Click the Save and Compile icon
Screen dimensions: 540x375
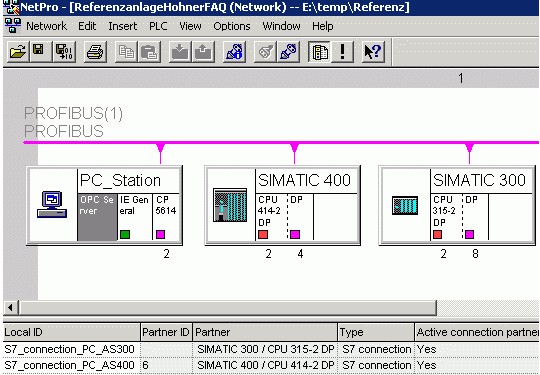64,52
